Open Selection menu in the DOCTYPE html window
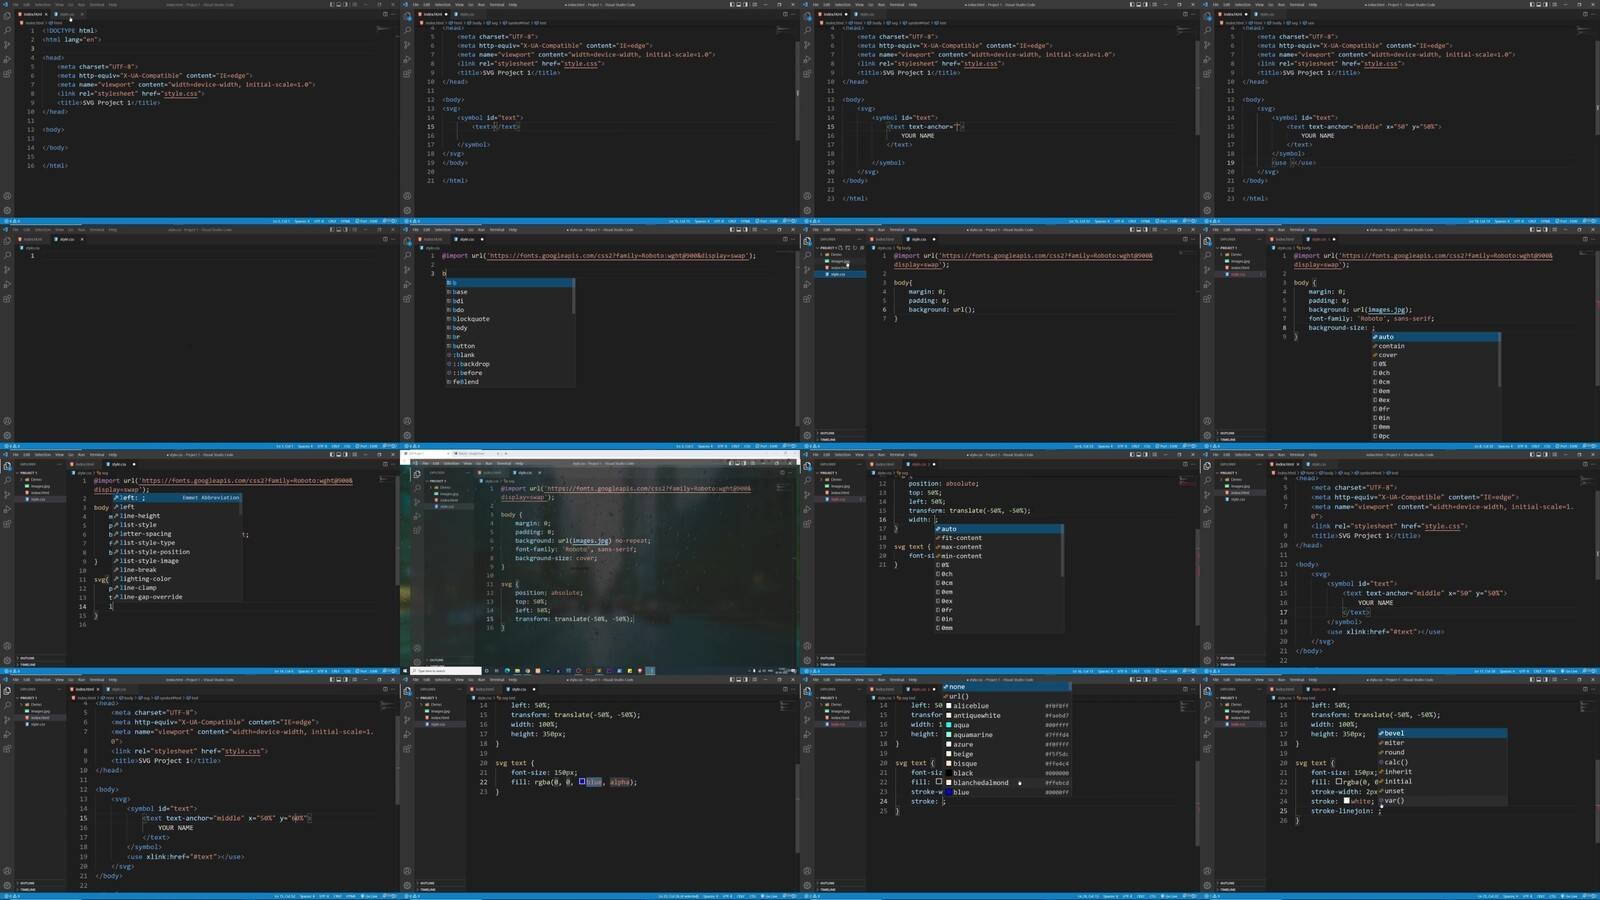Image resolution: width=1600 pixels, height=900 pixels. tap(42, 5)
